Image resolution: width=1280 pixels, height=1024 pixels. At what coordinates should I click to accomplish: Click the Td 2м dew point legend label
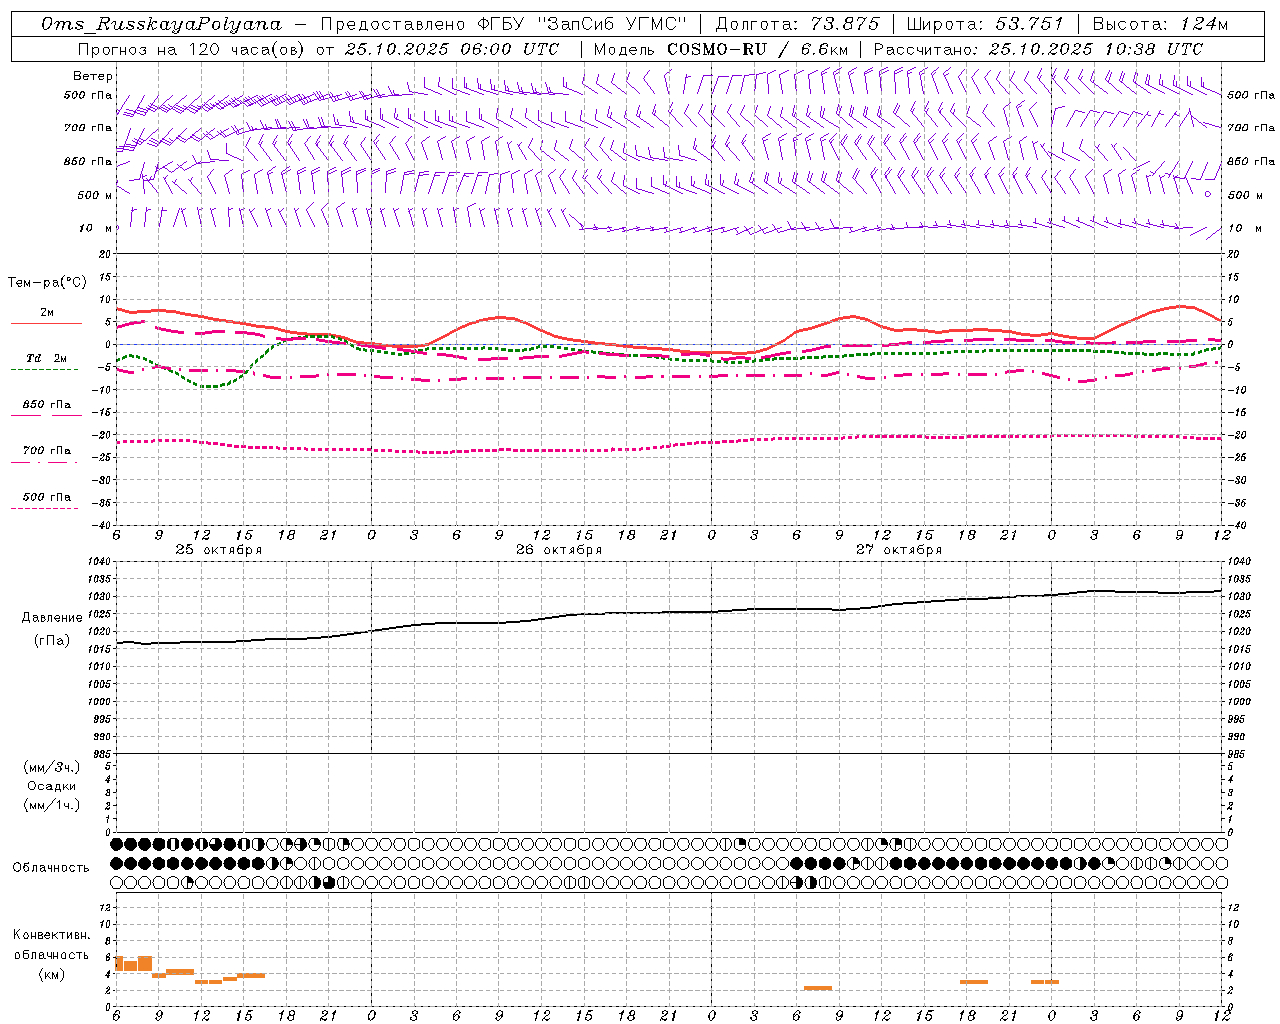(x=47, y=358)
